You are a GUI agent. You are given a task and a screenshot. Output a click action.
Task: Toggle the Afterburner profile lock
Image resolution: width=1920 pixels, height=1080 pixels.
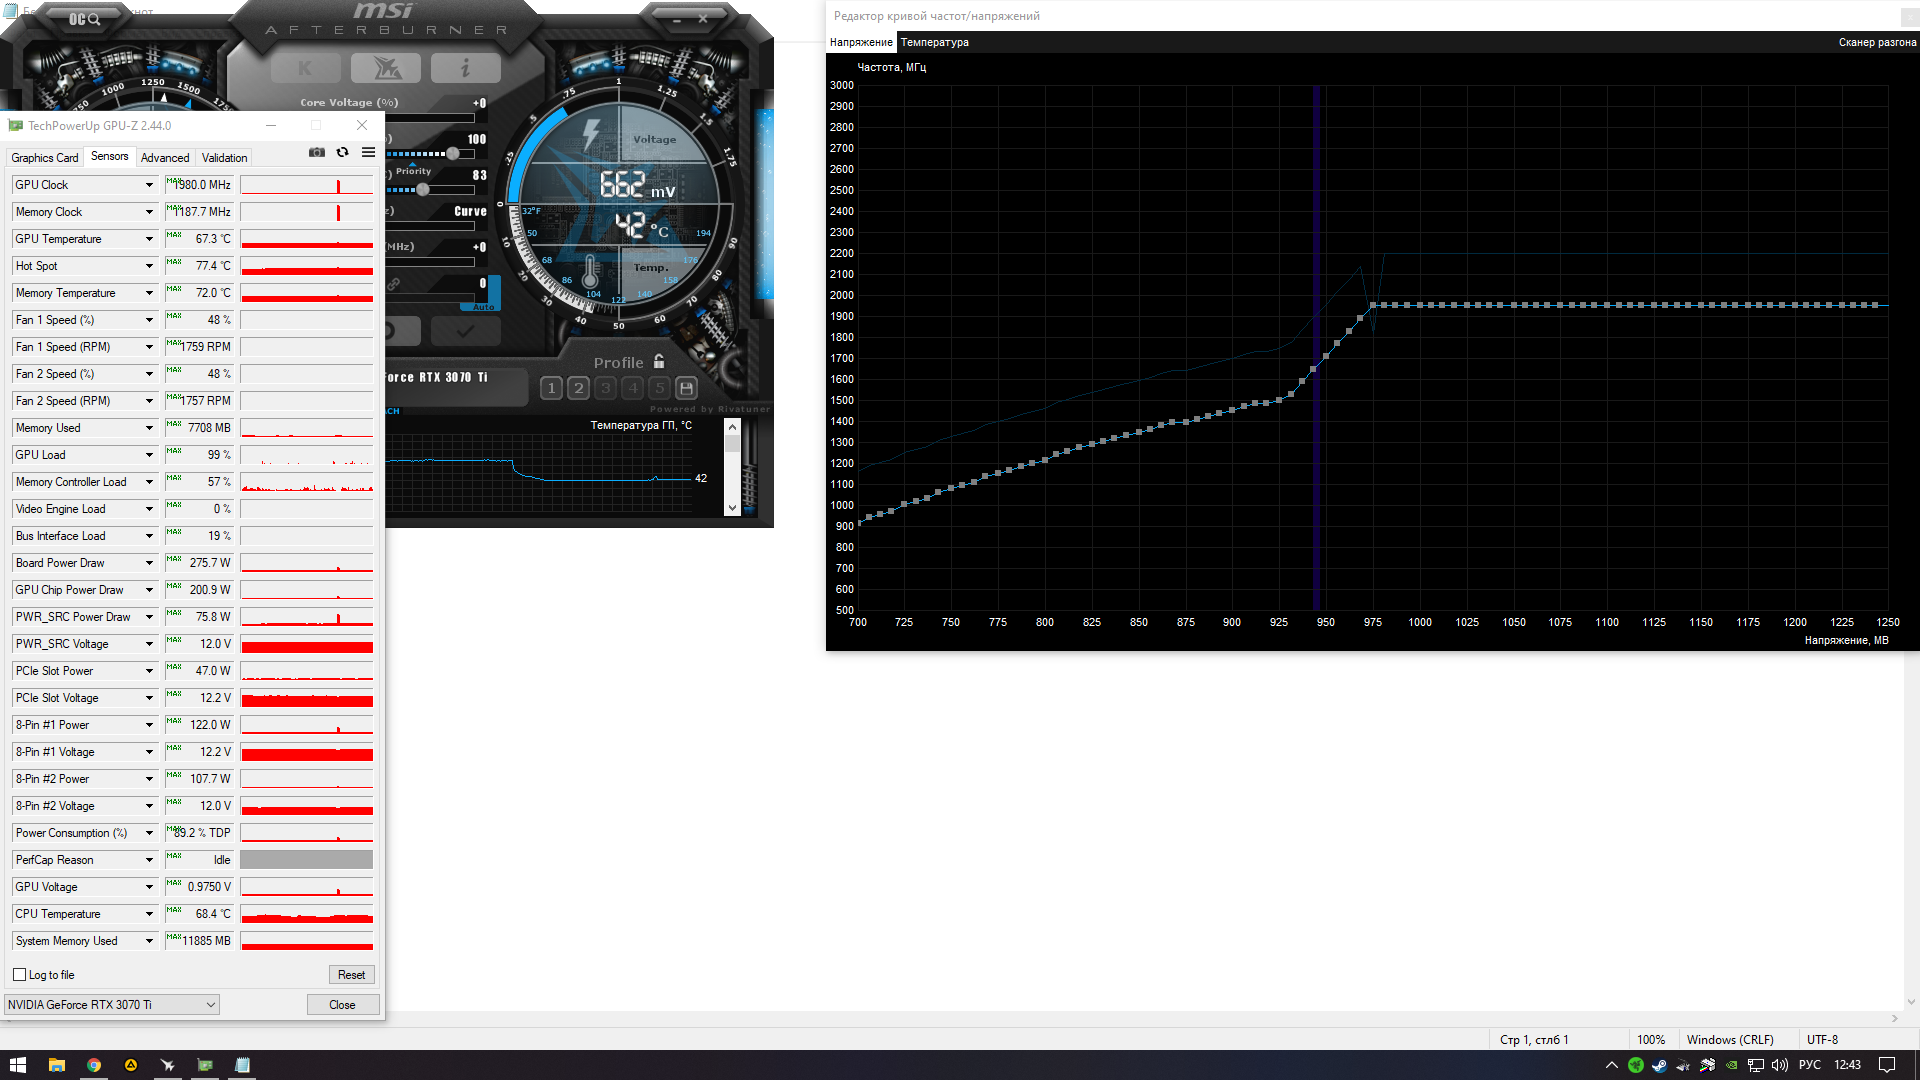[659, 362]
